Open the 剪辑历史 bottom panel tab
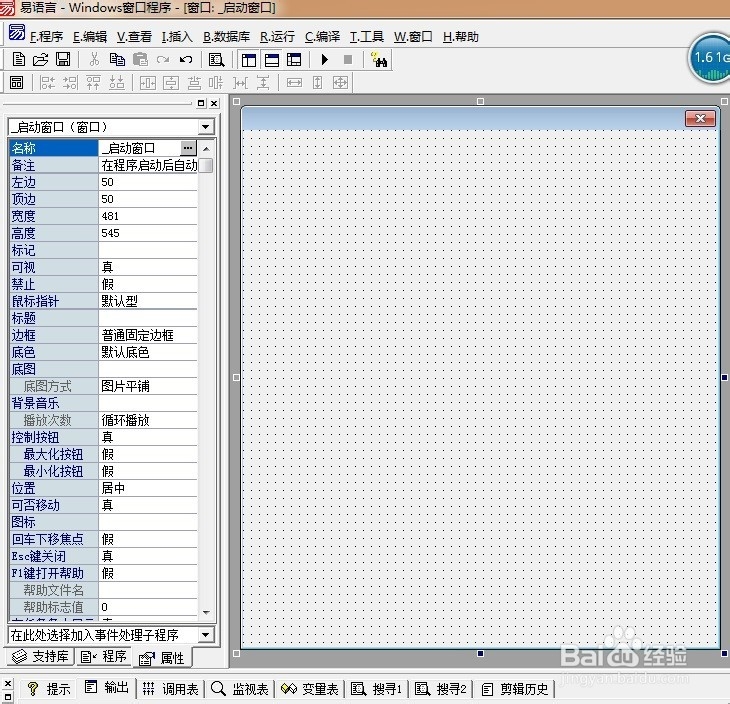This screenshot has height=704, width=730. click(515, 689)
